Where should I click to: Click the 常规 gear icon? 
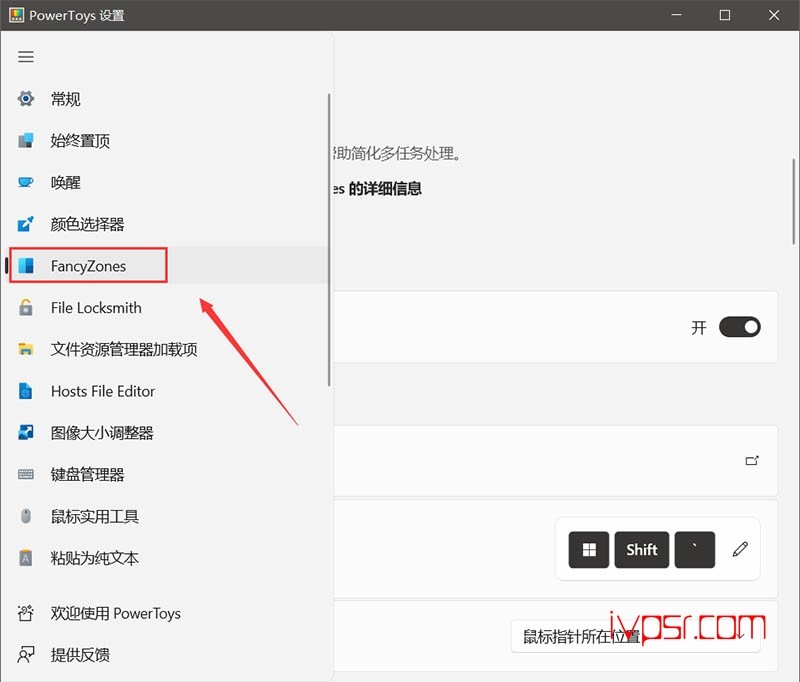[26, 98]
